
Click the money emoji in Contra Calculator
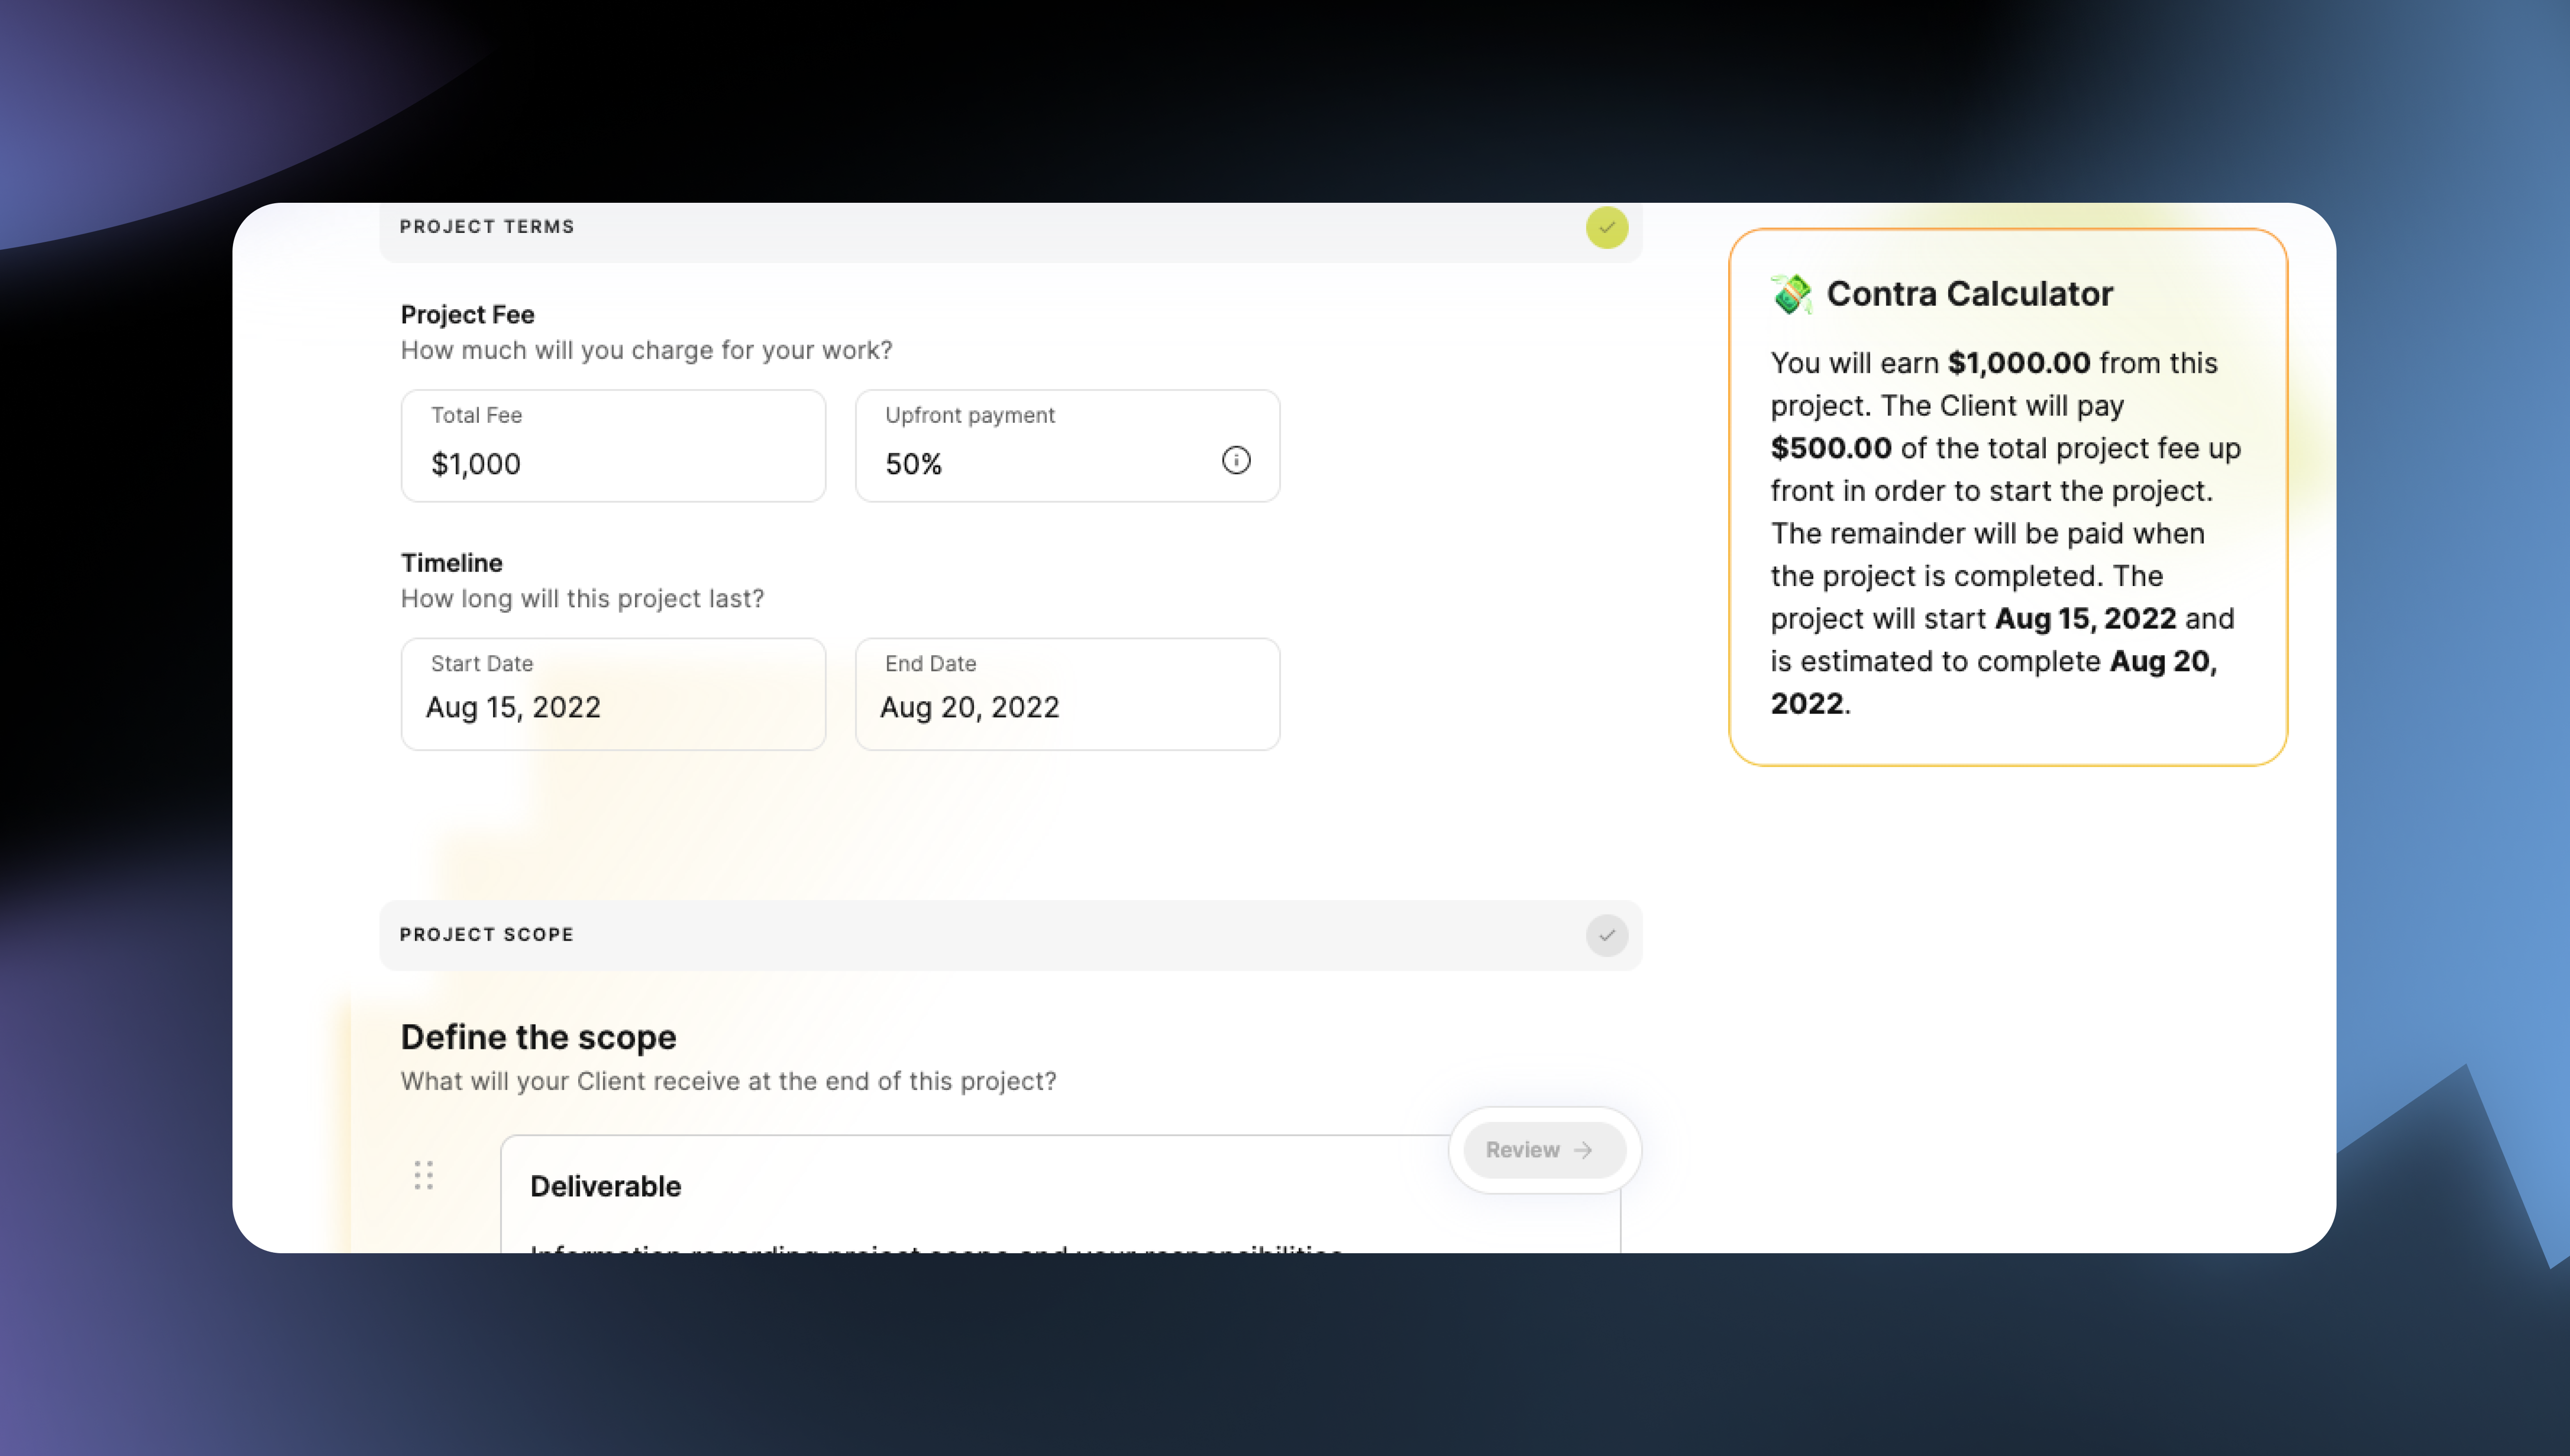click(x=1791, y=294)
